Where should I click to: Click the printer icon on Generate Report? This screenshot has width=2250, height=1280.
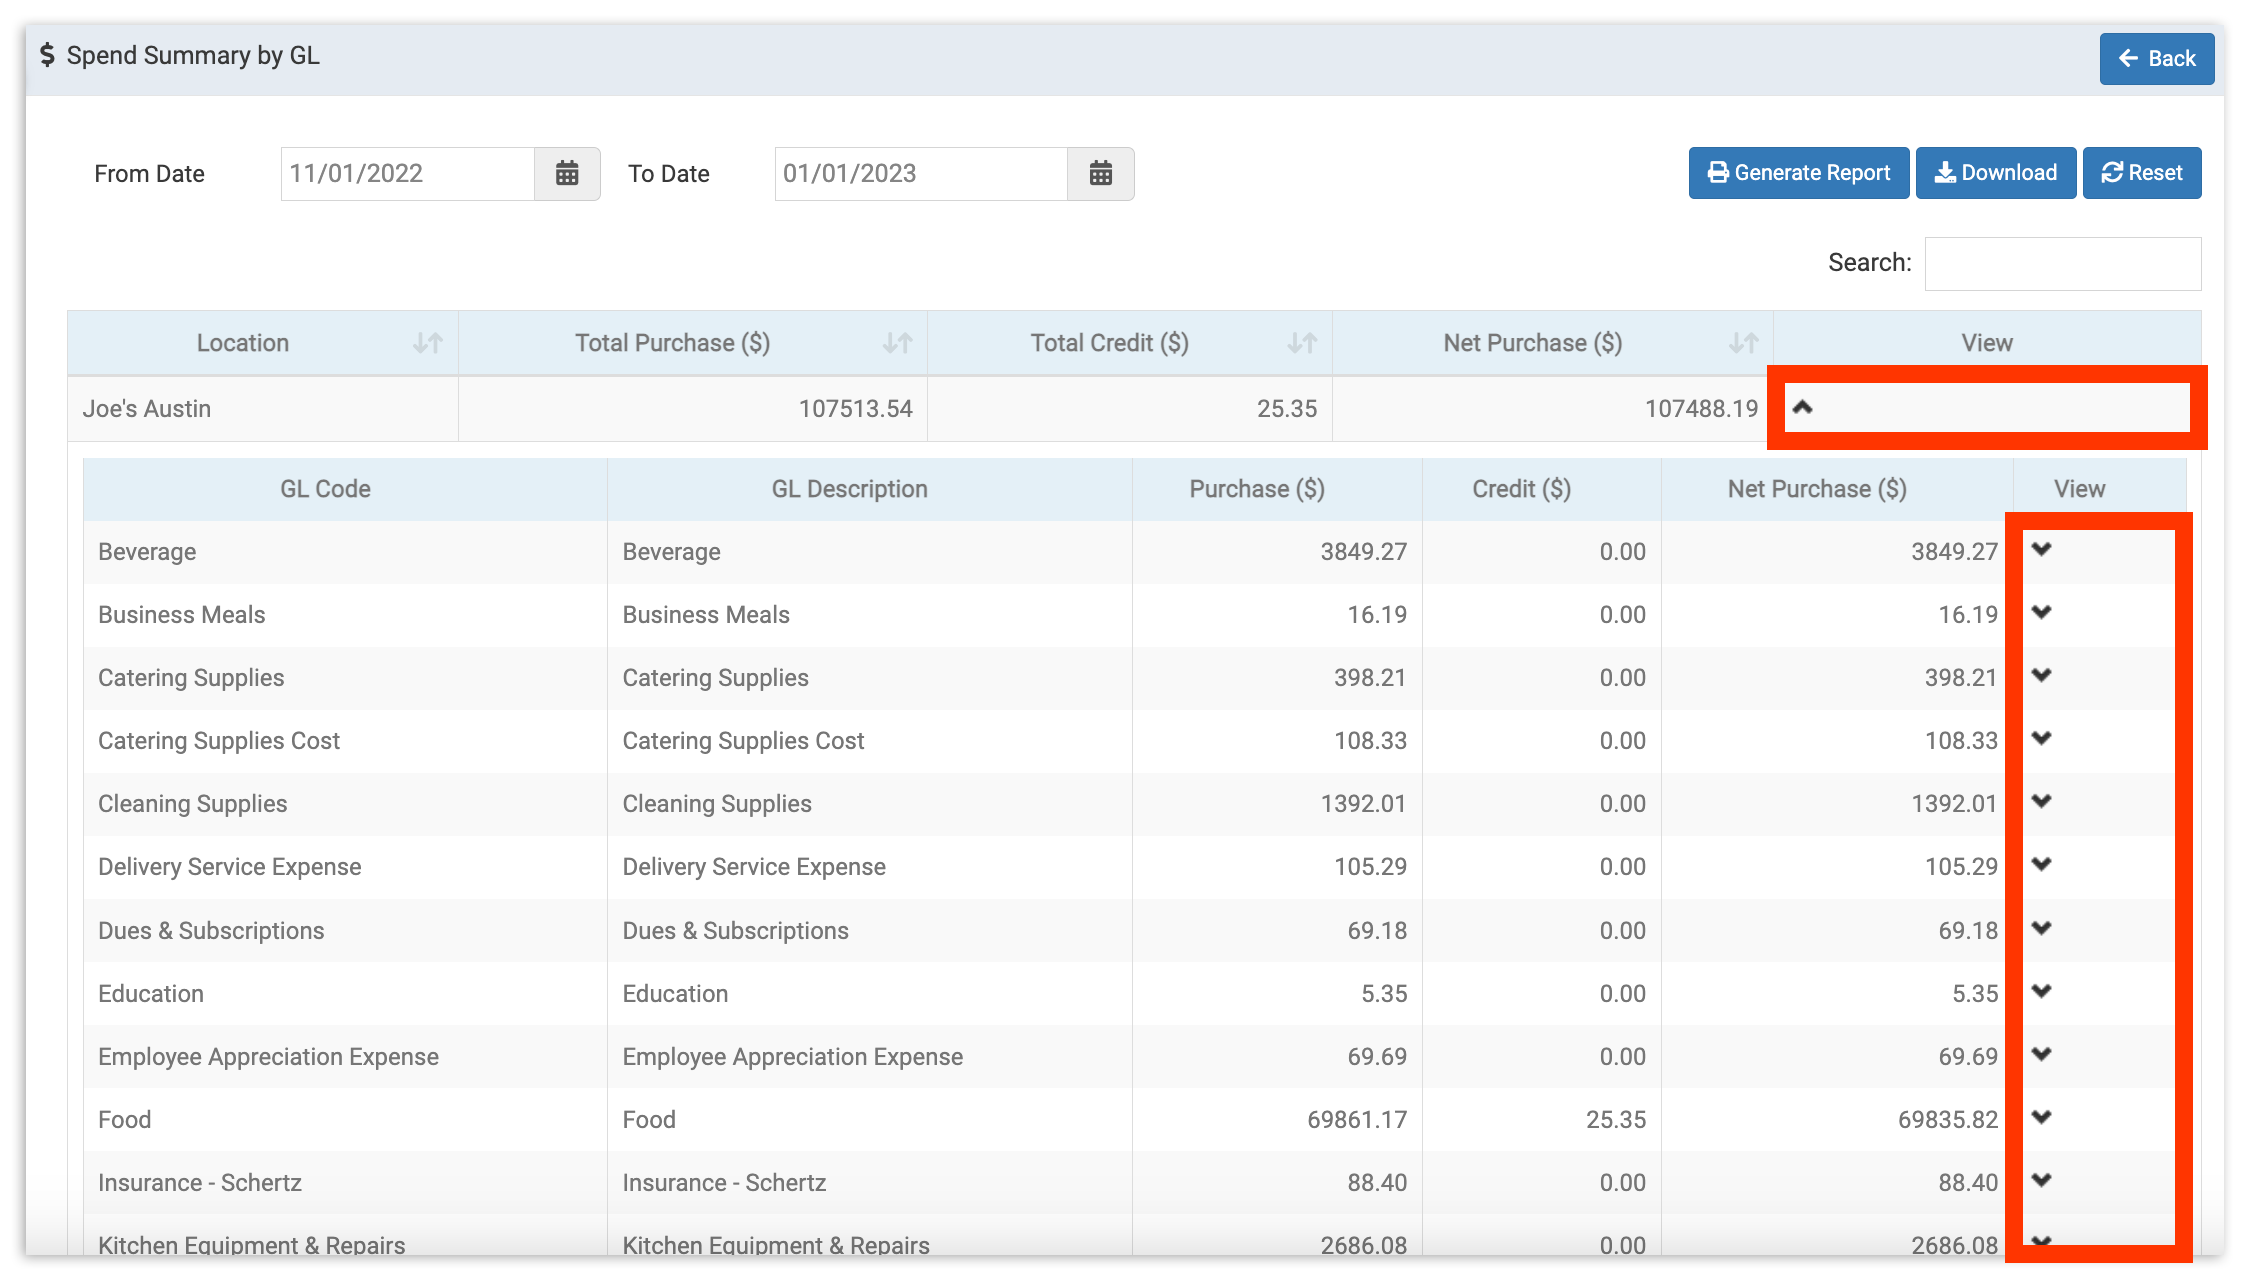(1717, 172)
